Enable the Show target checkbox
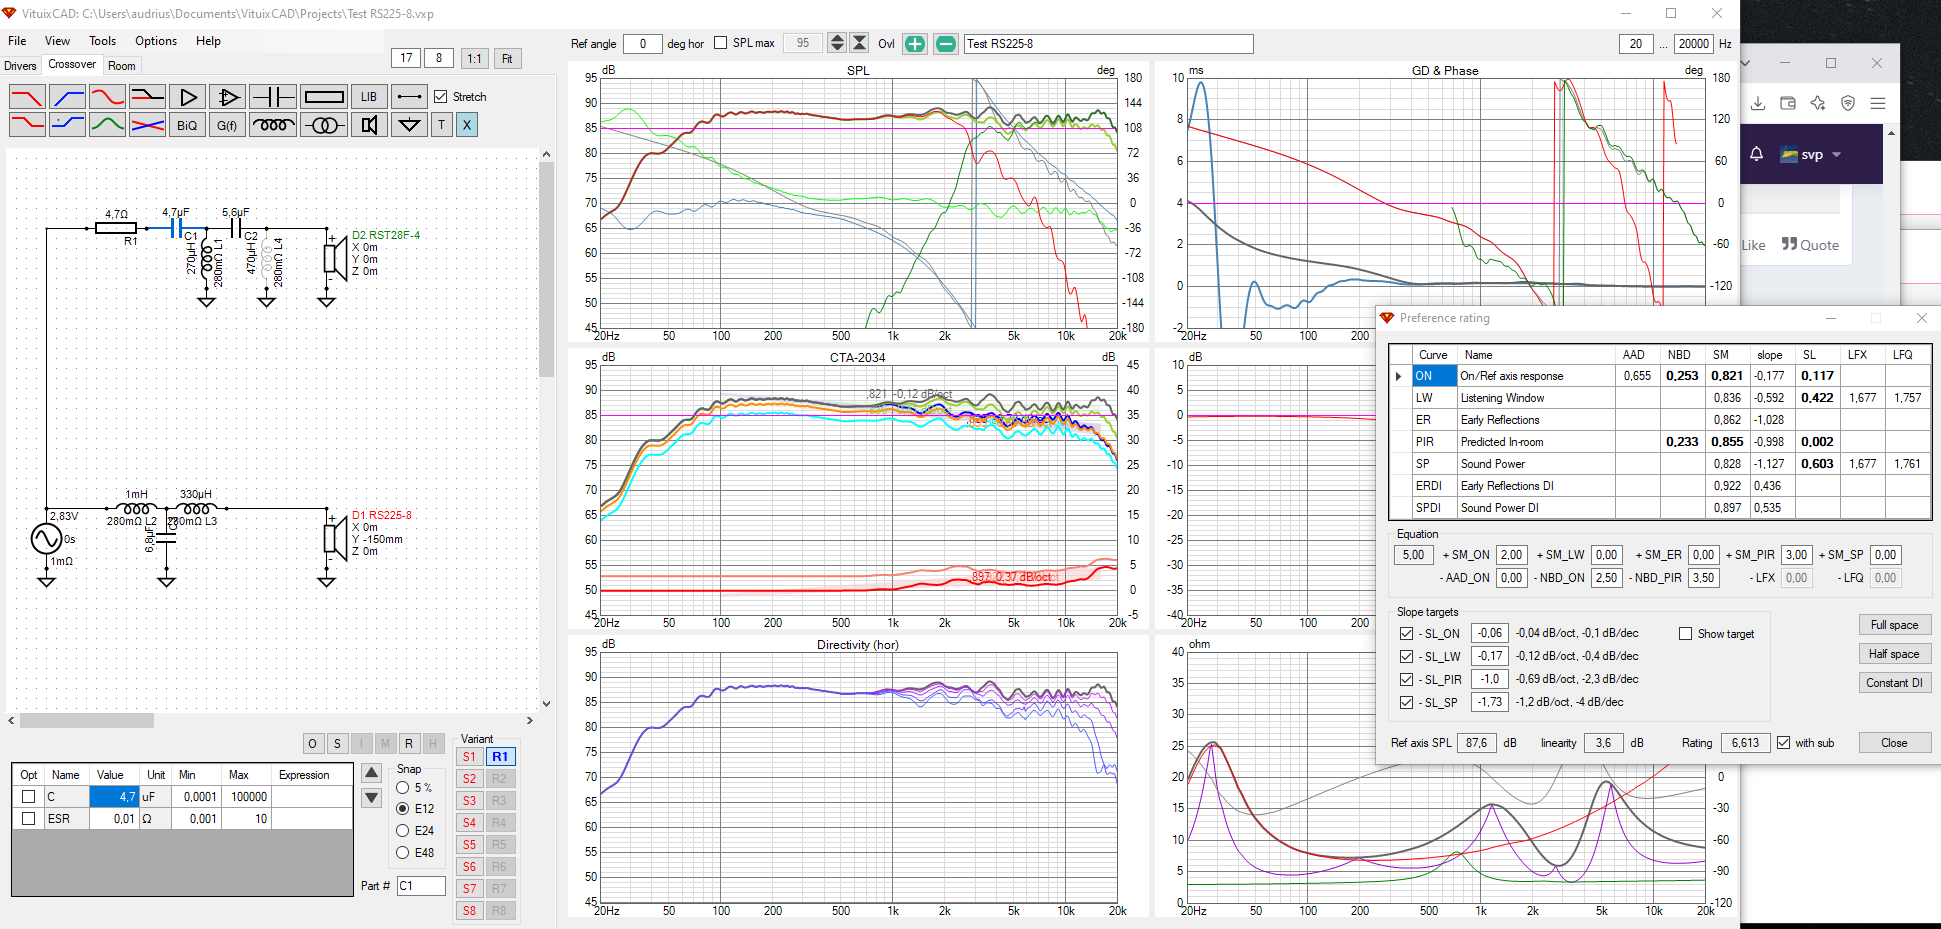Image resolution: width=1941 pixels, height=929 pixels. coord(1685,634)
